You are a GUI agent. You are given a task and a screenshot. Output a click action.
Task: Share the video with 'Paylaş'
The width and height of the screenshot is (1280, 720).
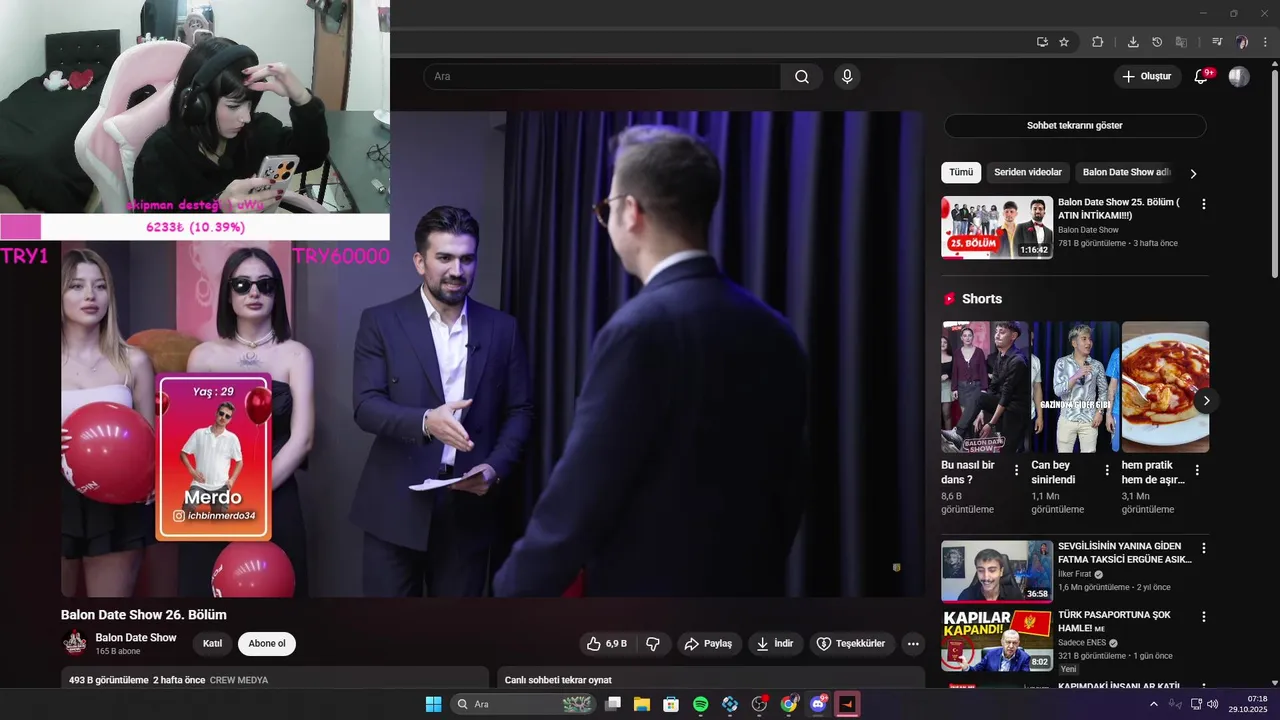(x=708, y=644)
